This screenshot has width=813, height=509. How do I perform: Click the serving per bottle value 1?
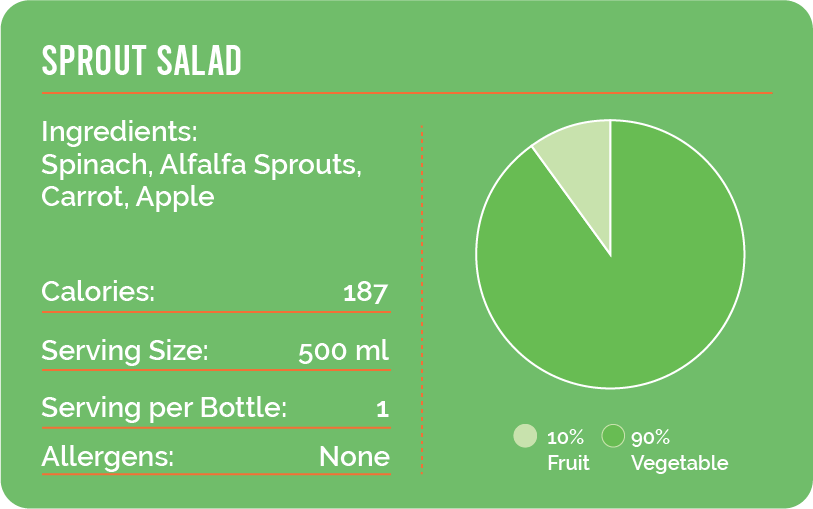pos(382,409)
